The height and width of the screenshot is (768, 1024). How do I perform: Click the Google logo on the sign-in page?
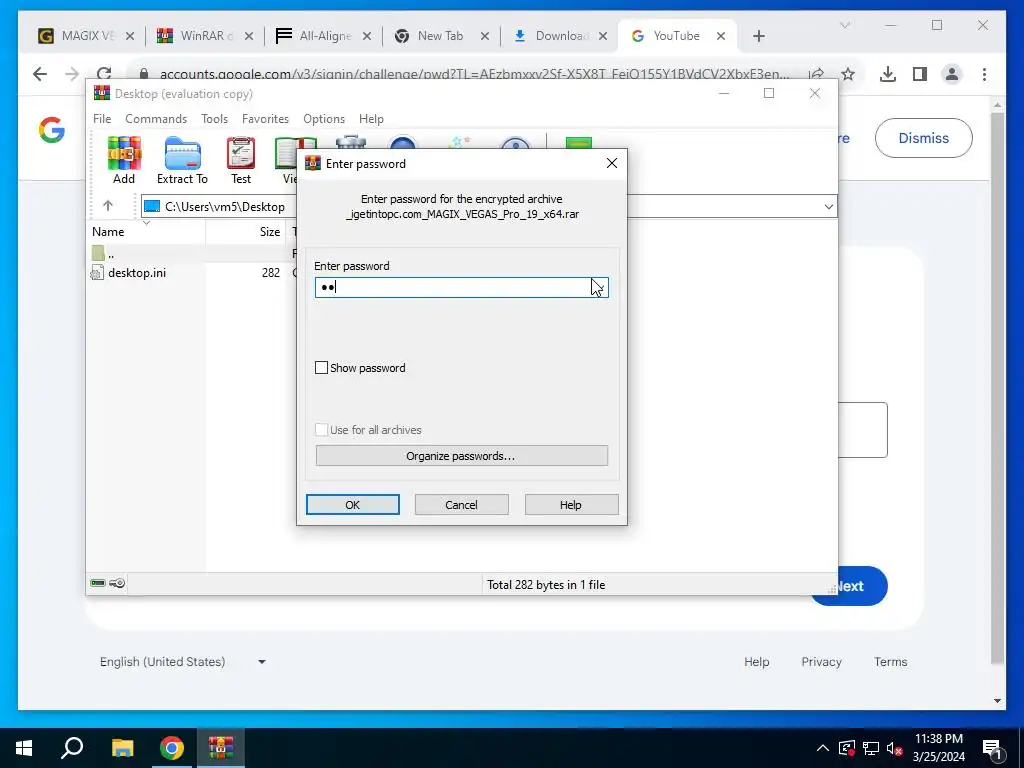click(52, 130)
